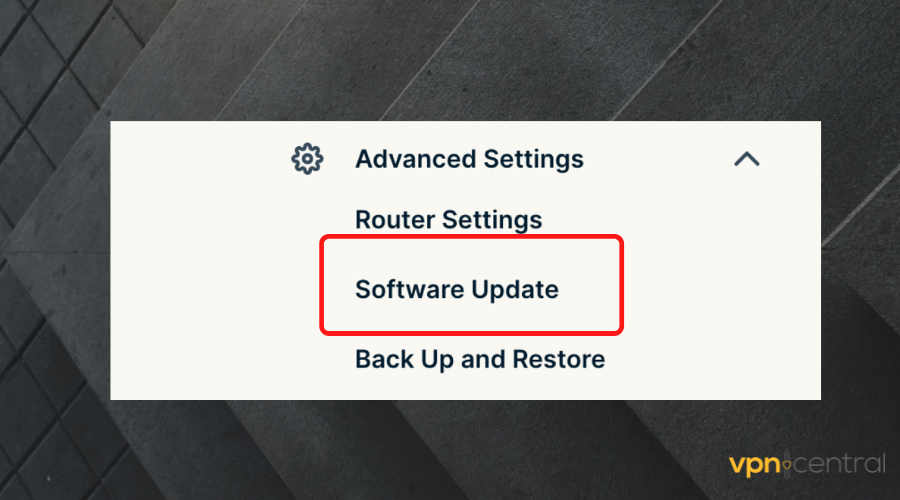Open Router Settings
The height and width of the screenshot is (500, 900).
click(448, 220)
